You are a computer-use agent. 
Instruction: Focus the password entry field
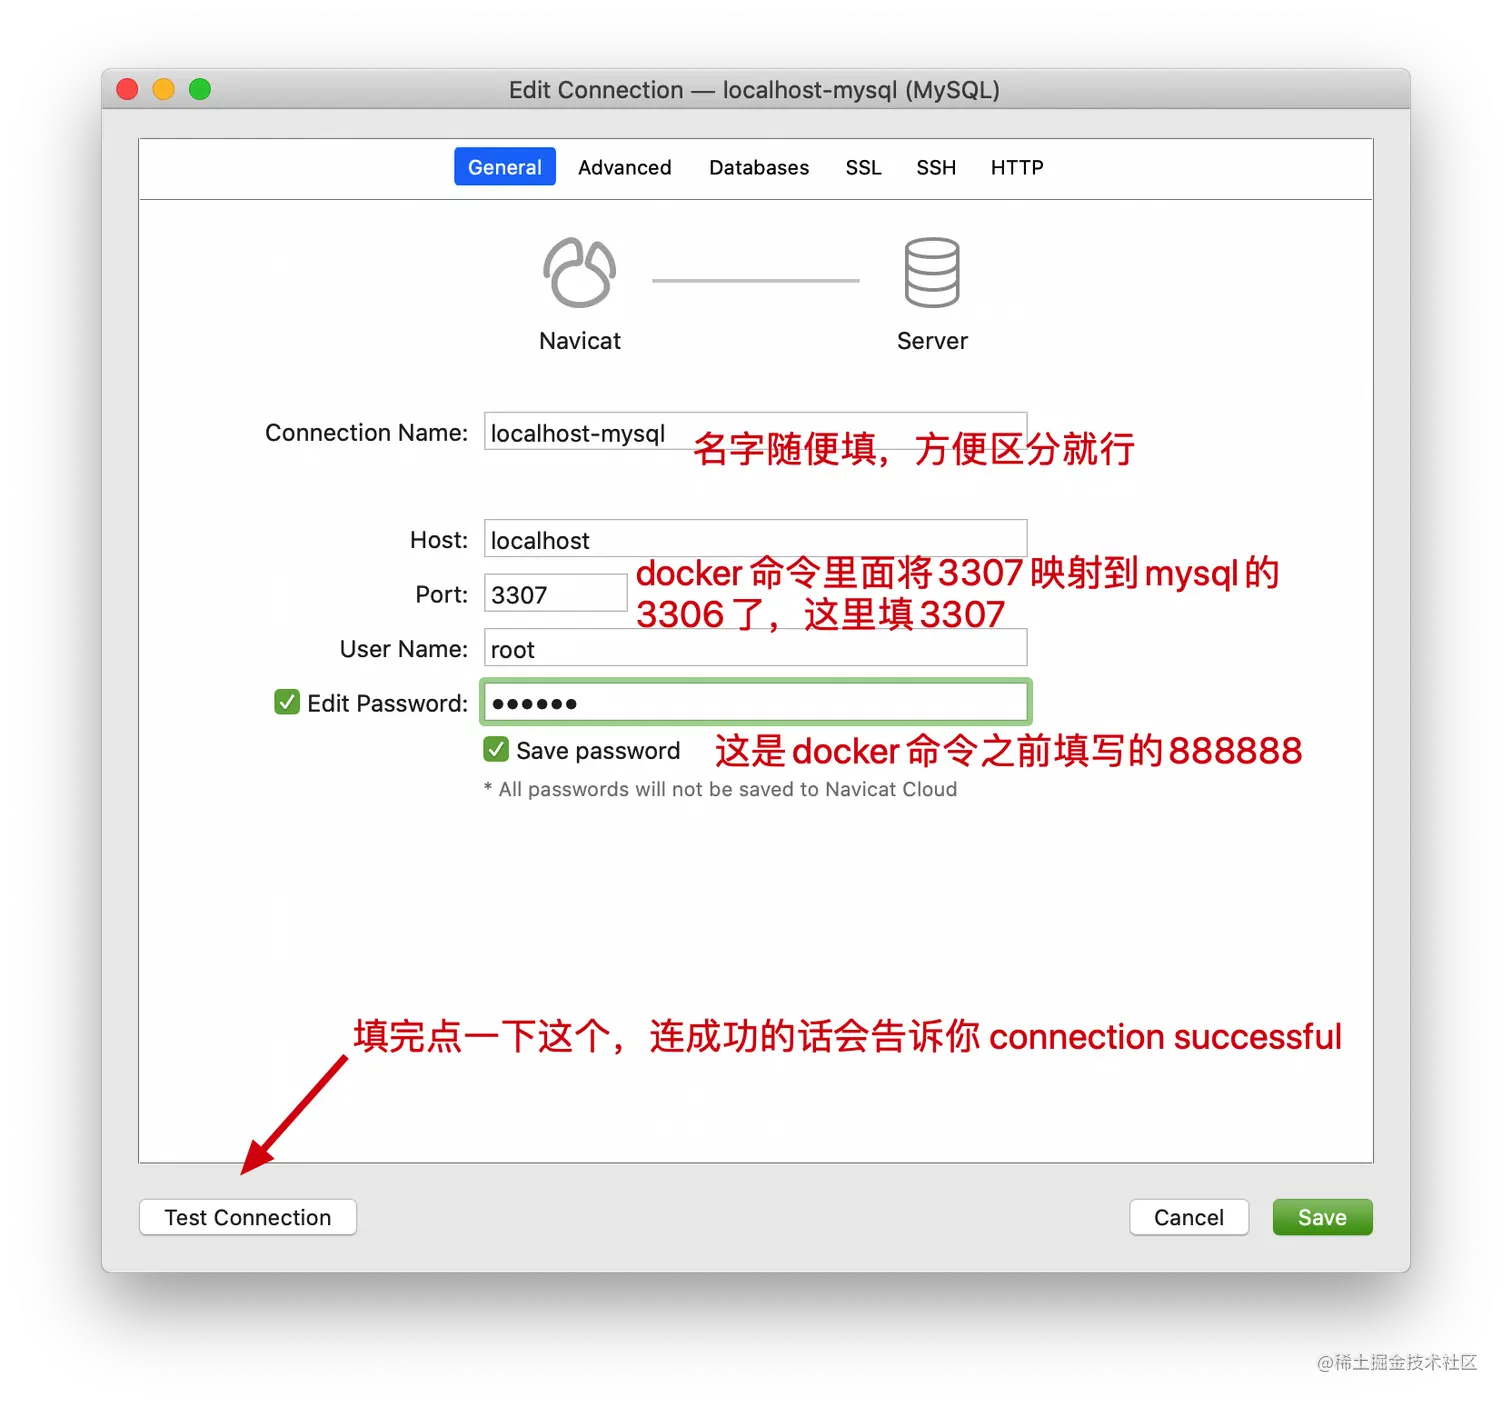(x=755, y=702)
